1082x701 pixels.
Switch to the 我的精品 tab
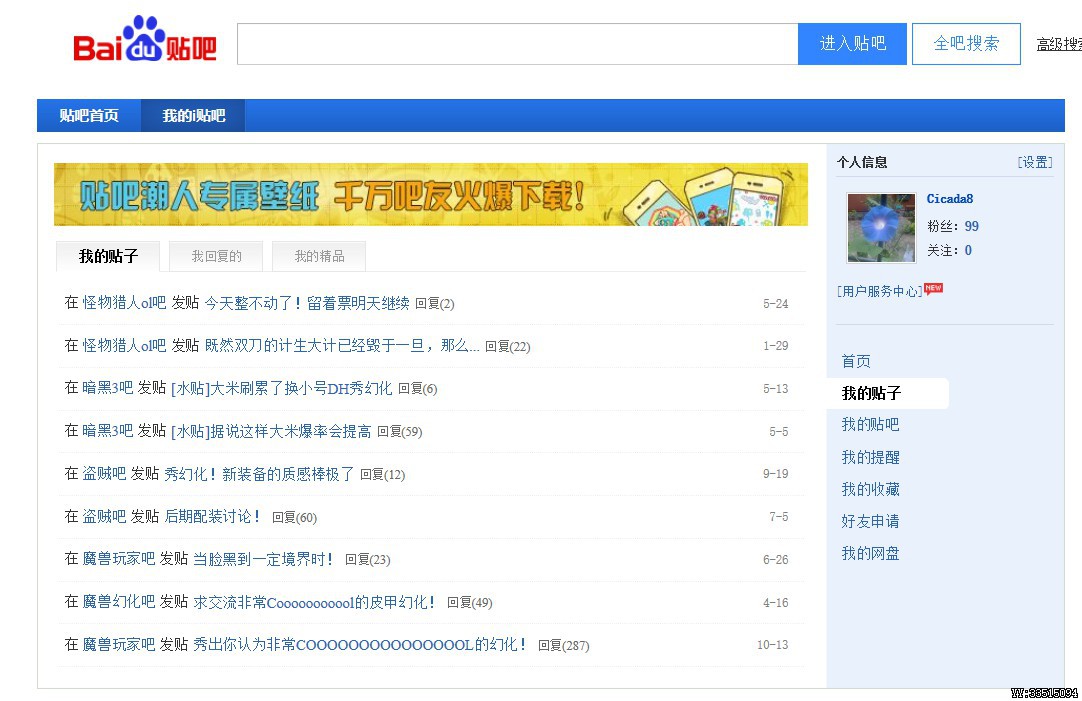pyautogui.click(x=319, y=256)
